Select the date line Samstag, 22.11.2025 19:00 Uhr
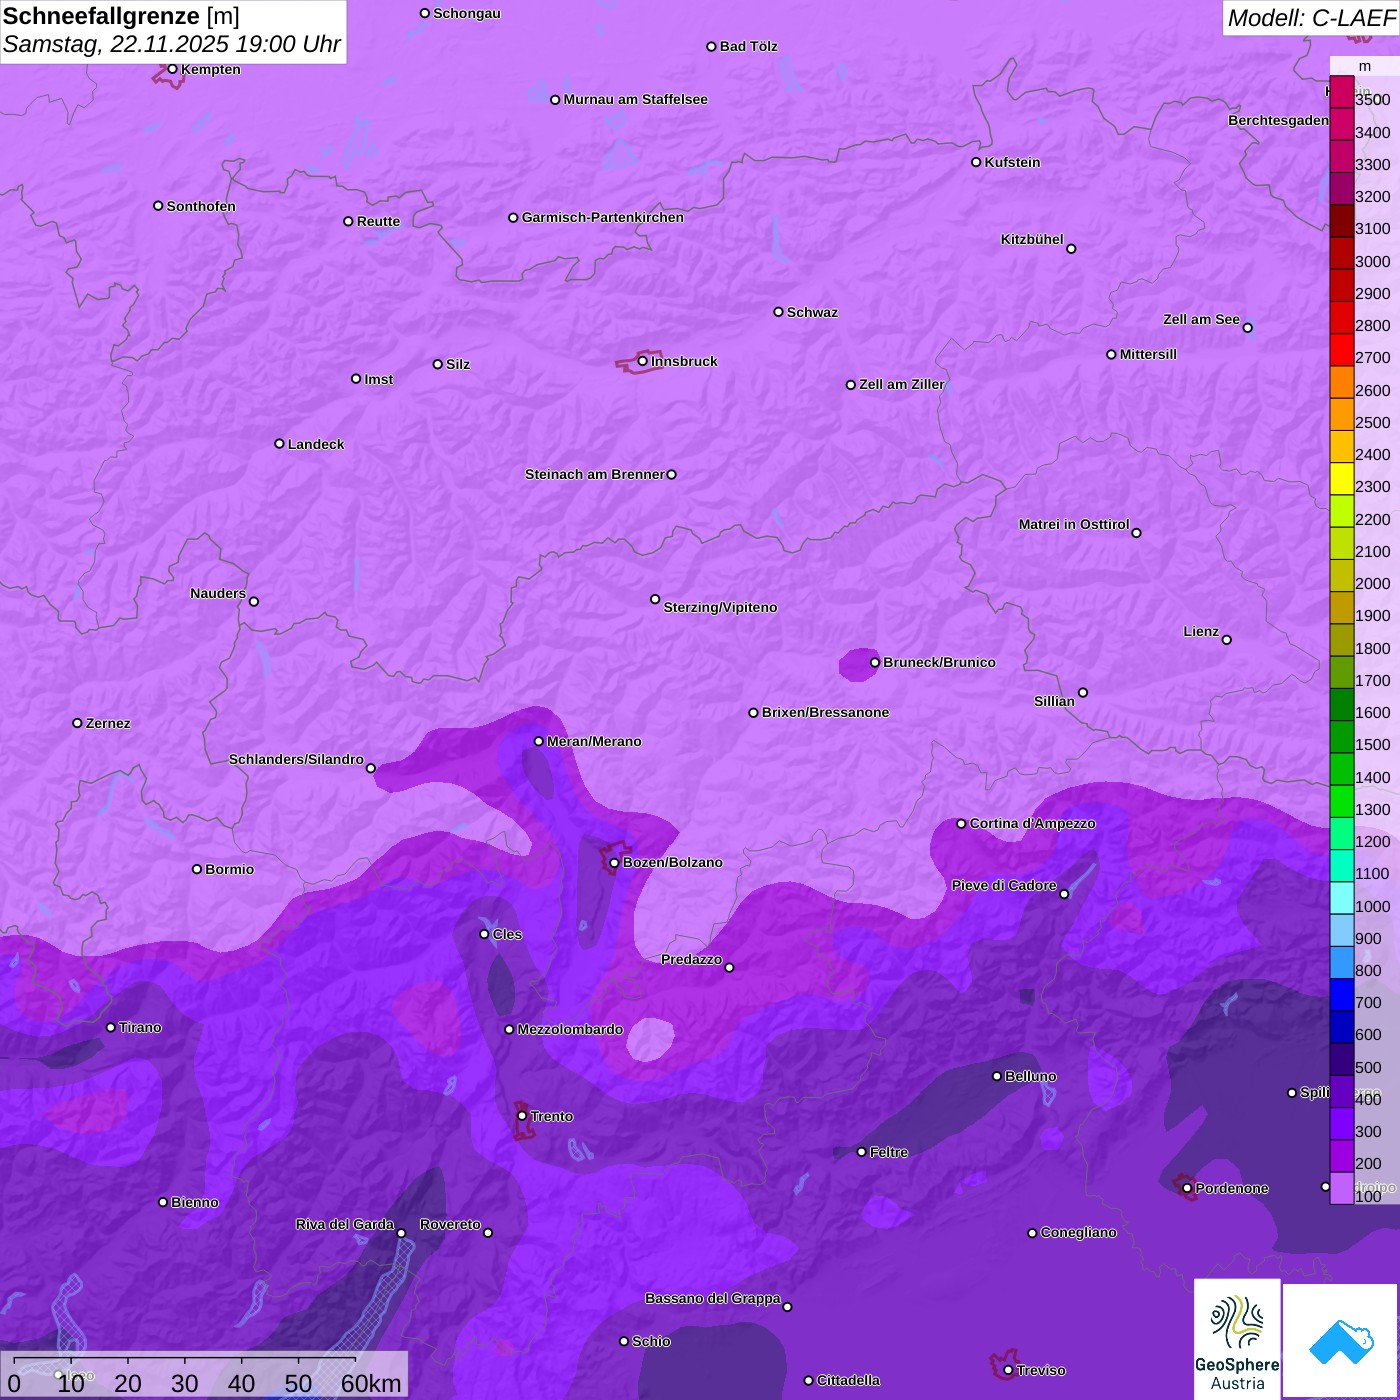The width and height of the screenshot is (1400, 1400). pyautogui.click(x=172, y=44)
